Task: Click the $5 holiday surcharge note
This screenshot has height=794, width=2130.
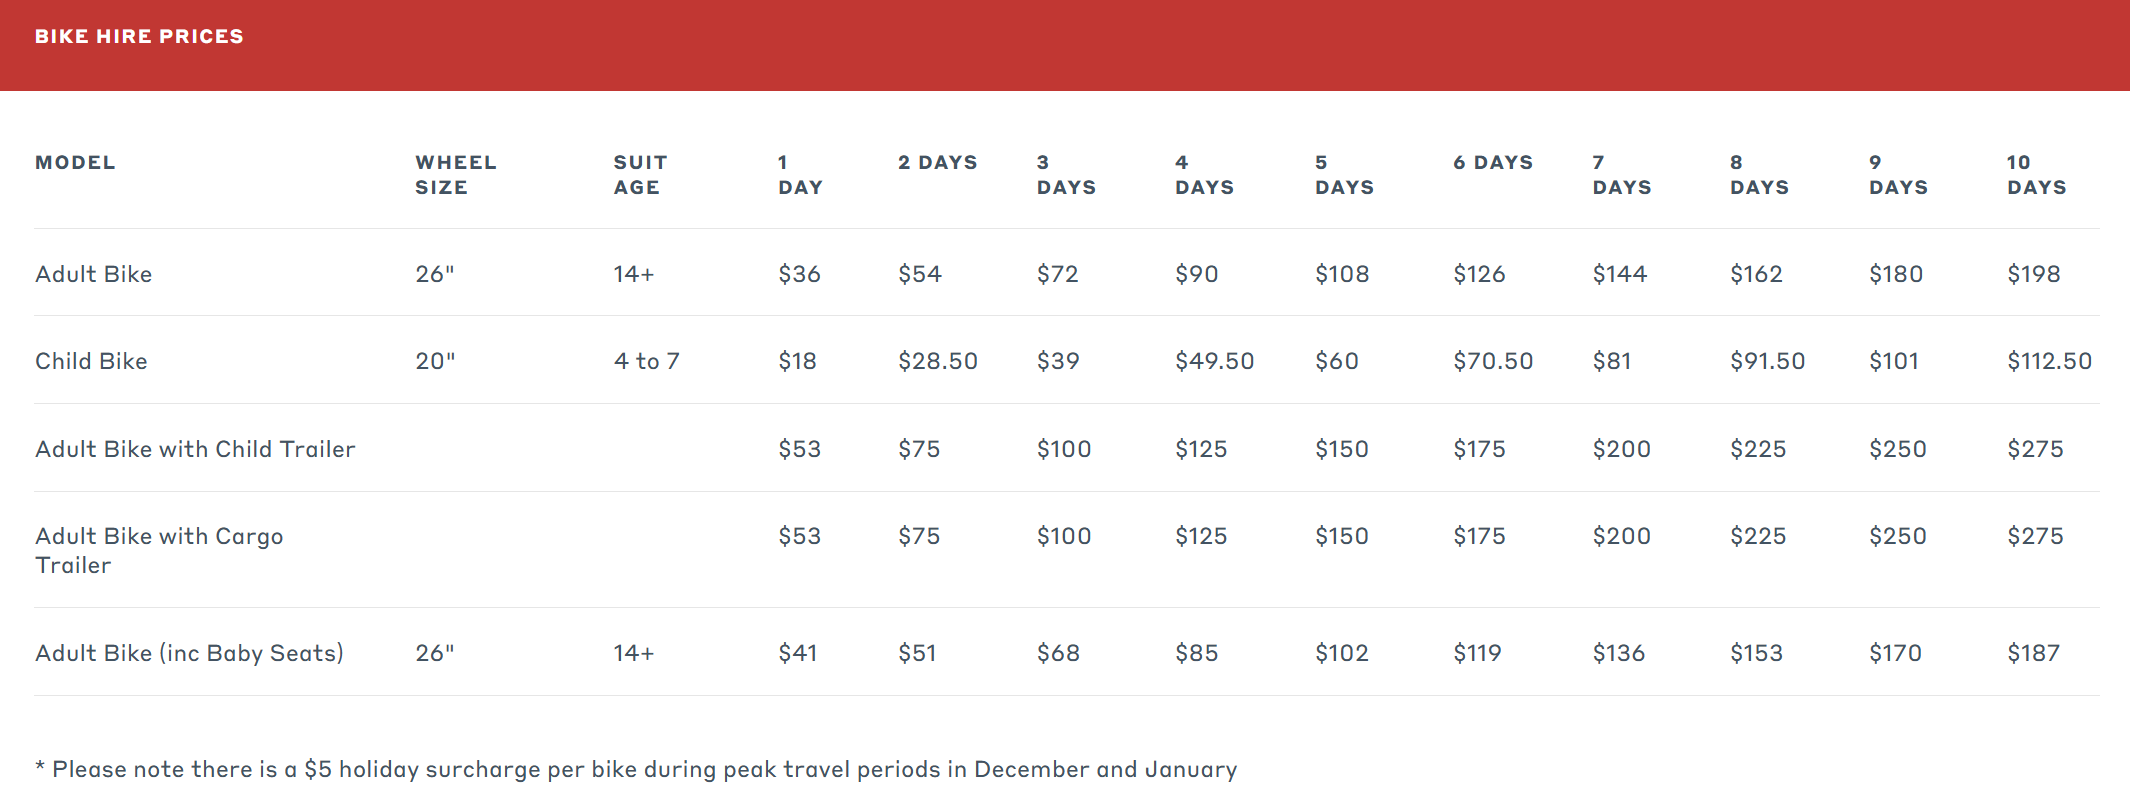Action: click(636, 769)
